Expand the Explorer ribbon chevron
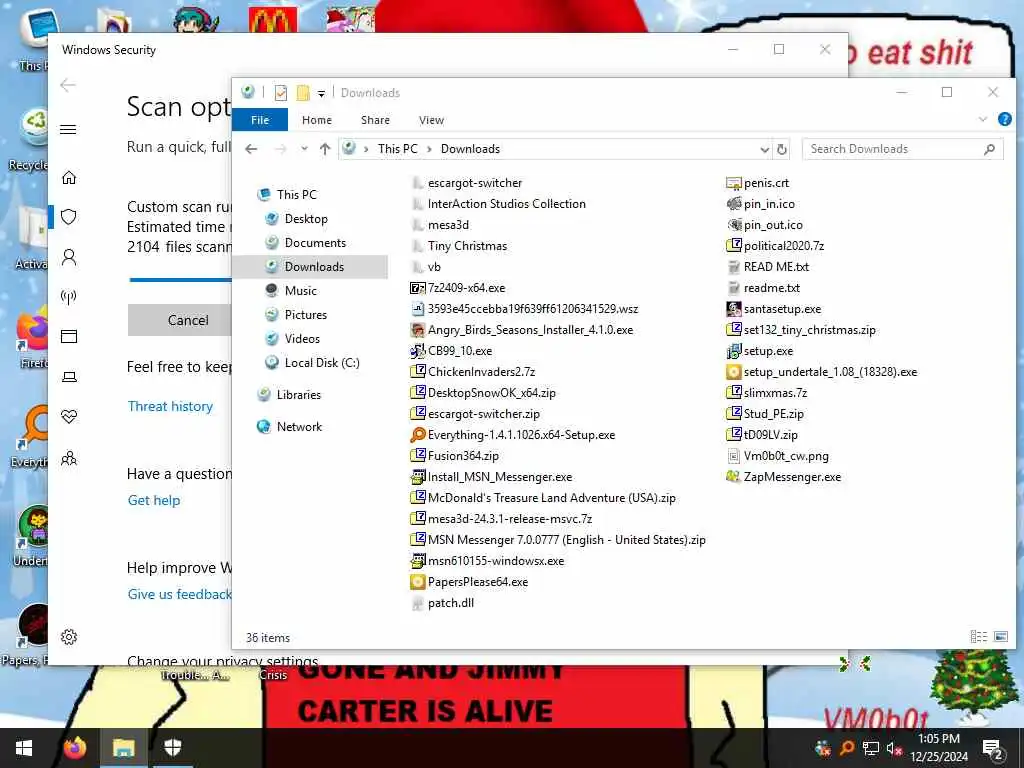This screenshot has width=1024, height=768. [x=983, y=120]
